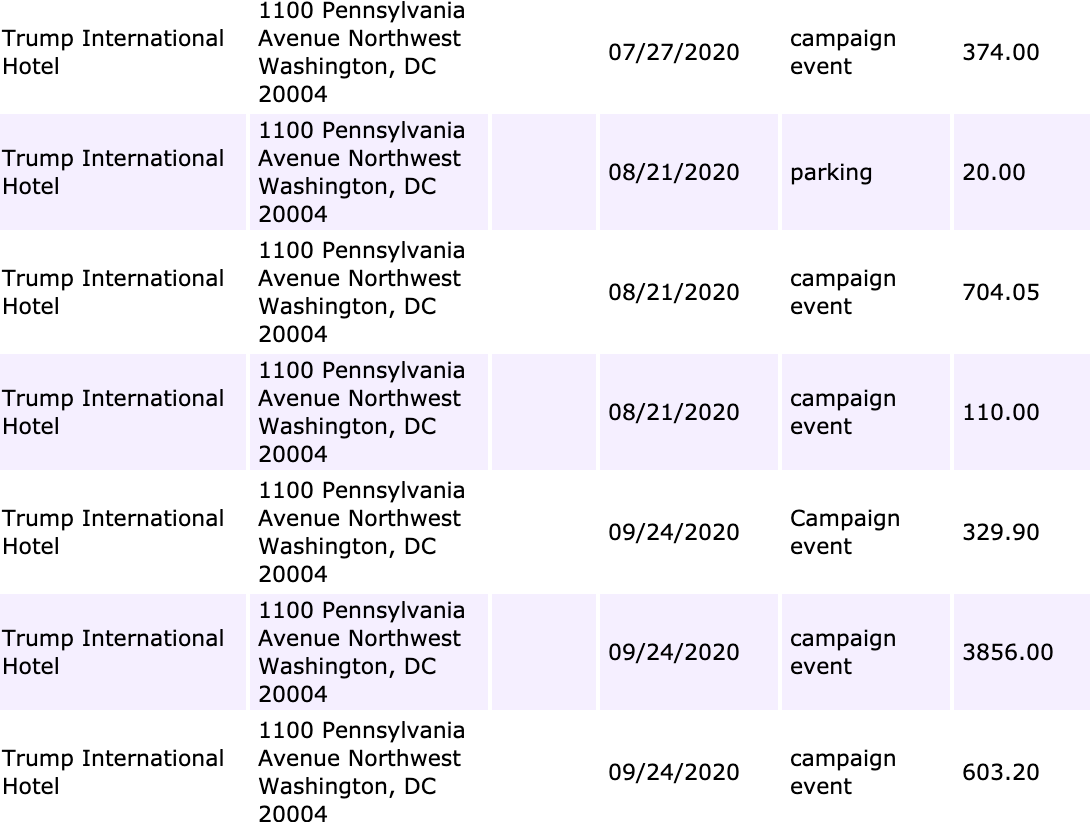This screenshot has width=1090, height=822.
Task: Click the empty cell in parking row
Action: coord(544,172)
